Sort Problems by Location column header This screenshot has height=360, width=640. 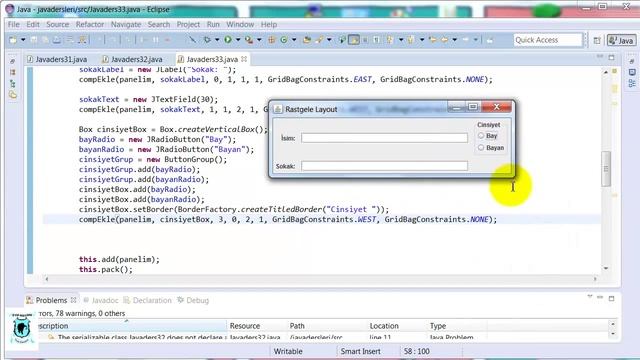click(x=396, y=326)
